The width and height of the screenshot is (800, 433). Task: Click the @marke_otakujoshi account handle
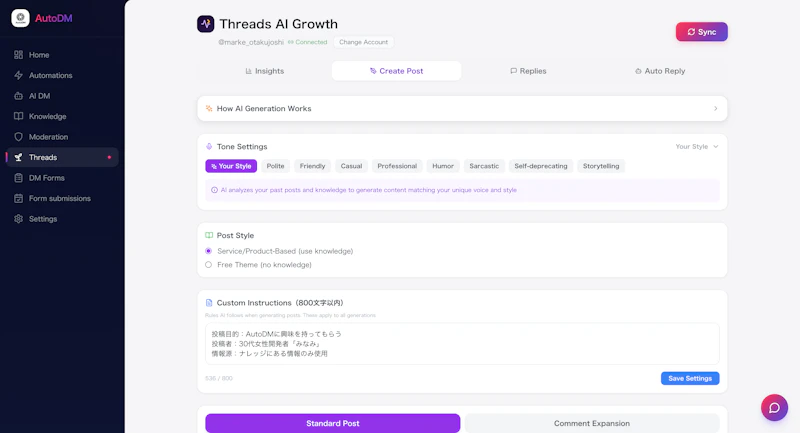251,42
